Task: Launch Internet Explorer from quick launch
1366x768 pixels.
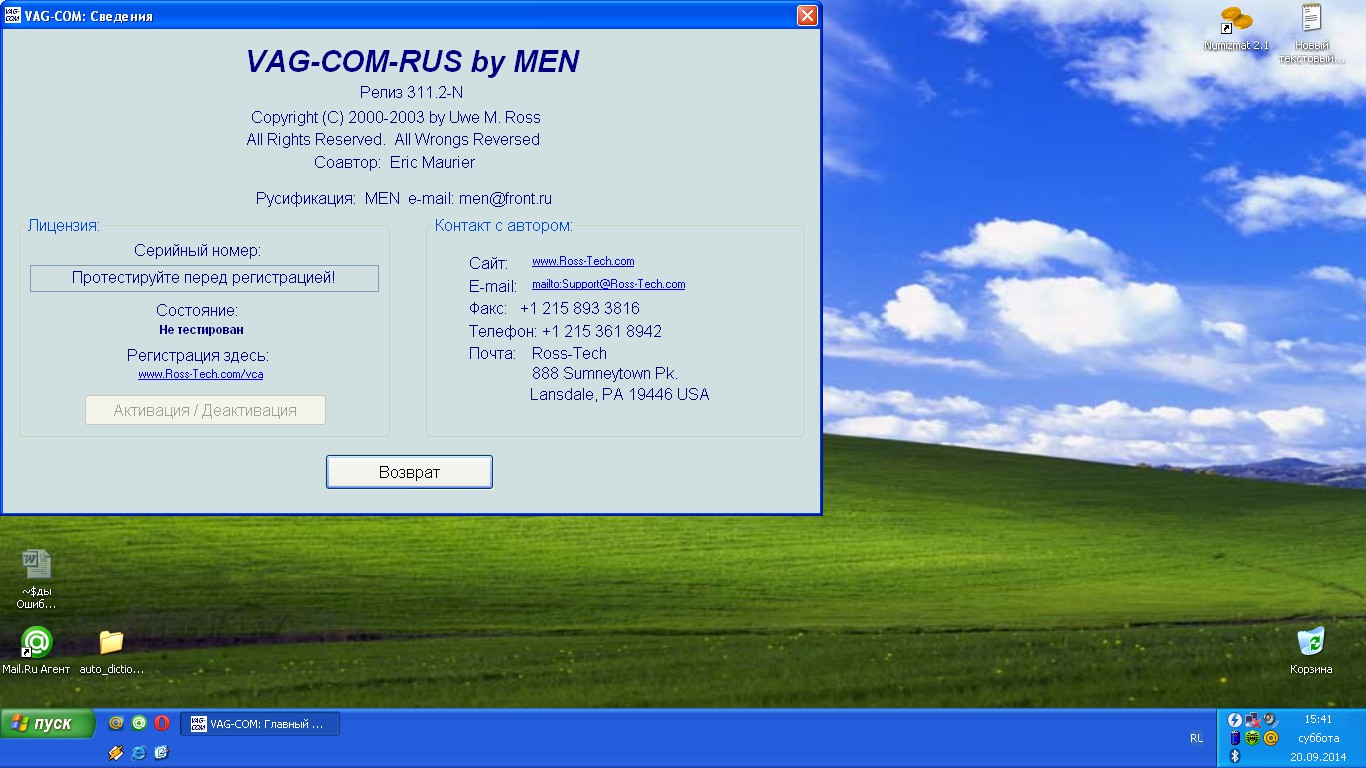Action: coord(139,752)
